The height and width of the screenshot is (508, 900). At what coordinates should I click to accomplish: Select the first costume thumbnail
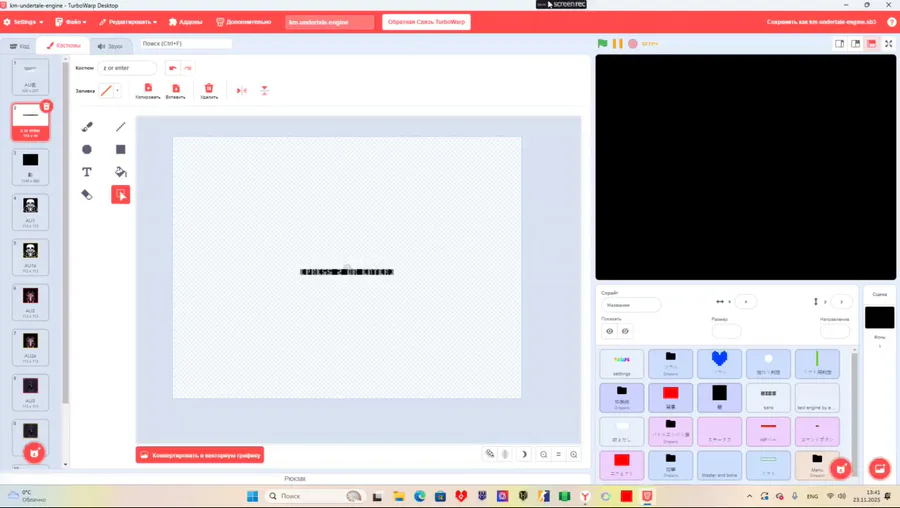(x=30, y=77)
